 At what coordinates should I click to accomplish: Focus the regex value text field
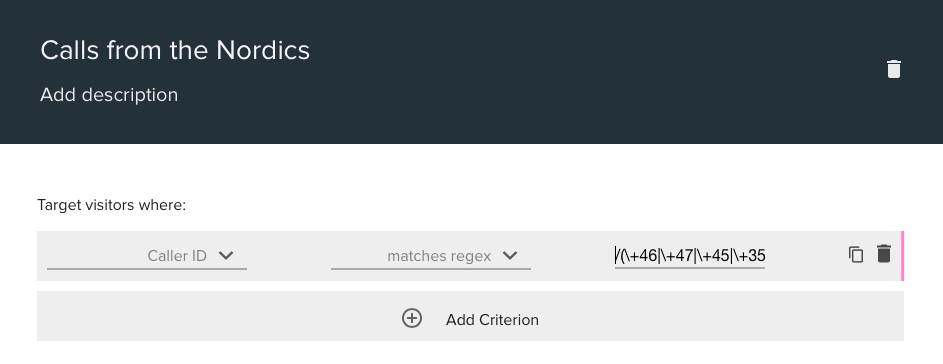click(690, 256)
